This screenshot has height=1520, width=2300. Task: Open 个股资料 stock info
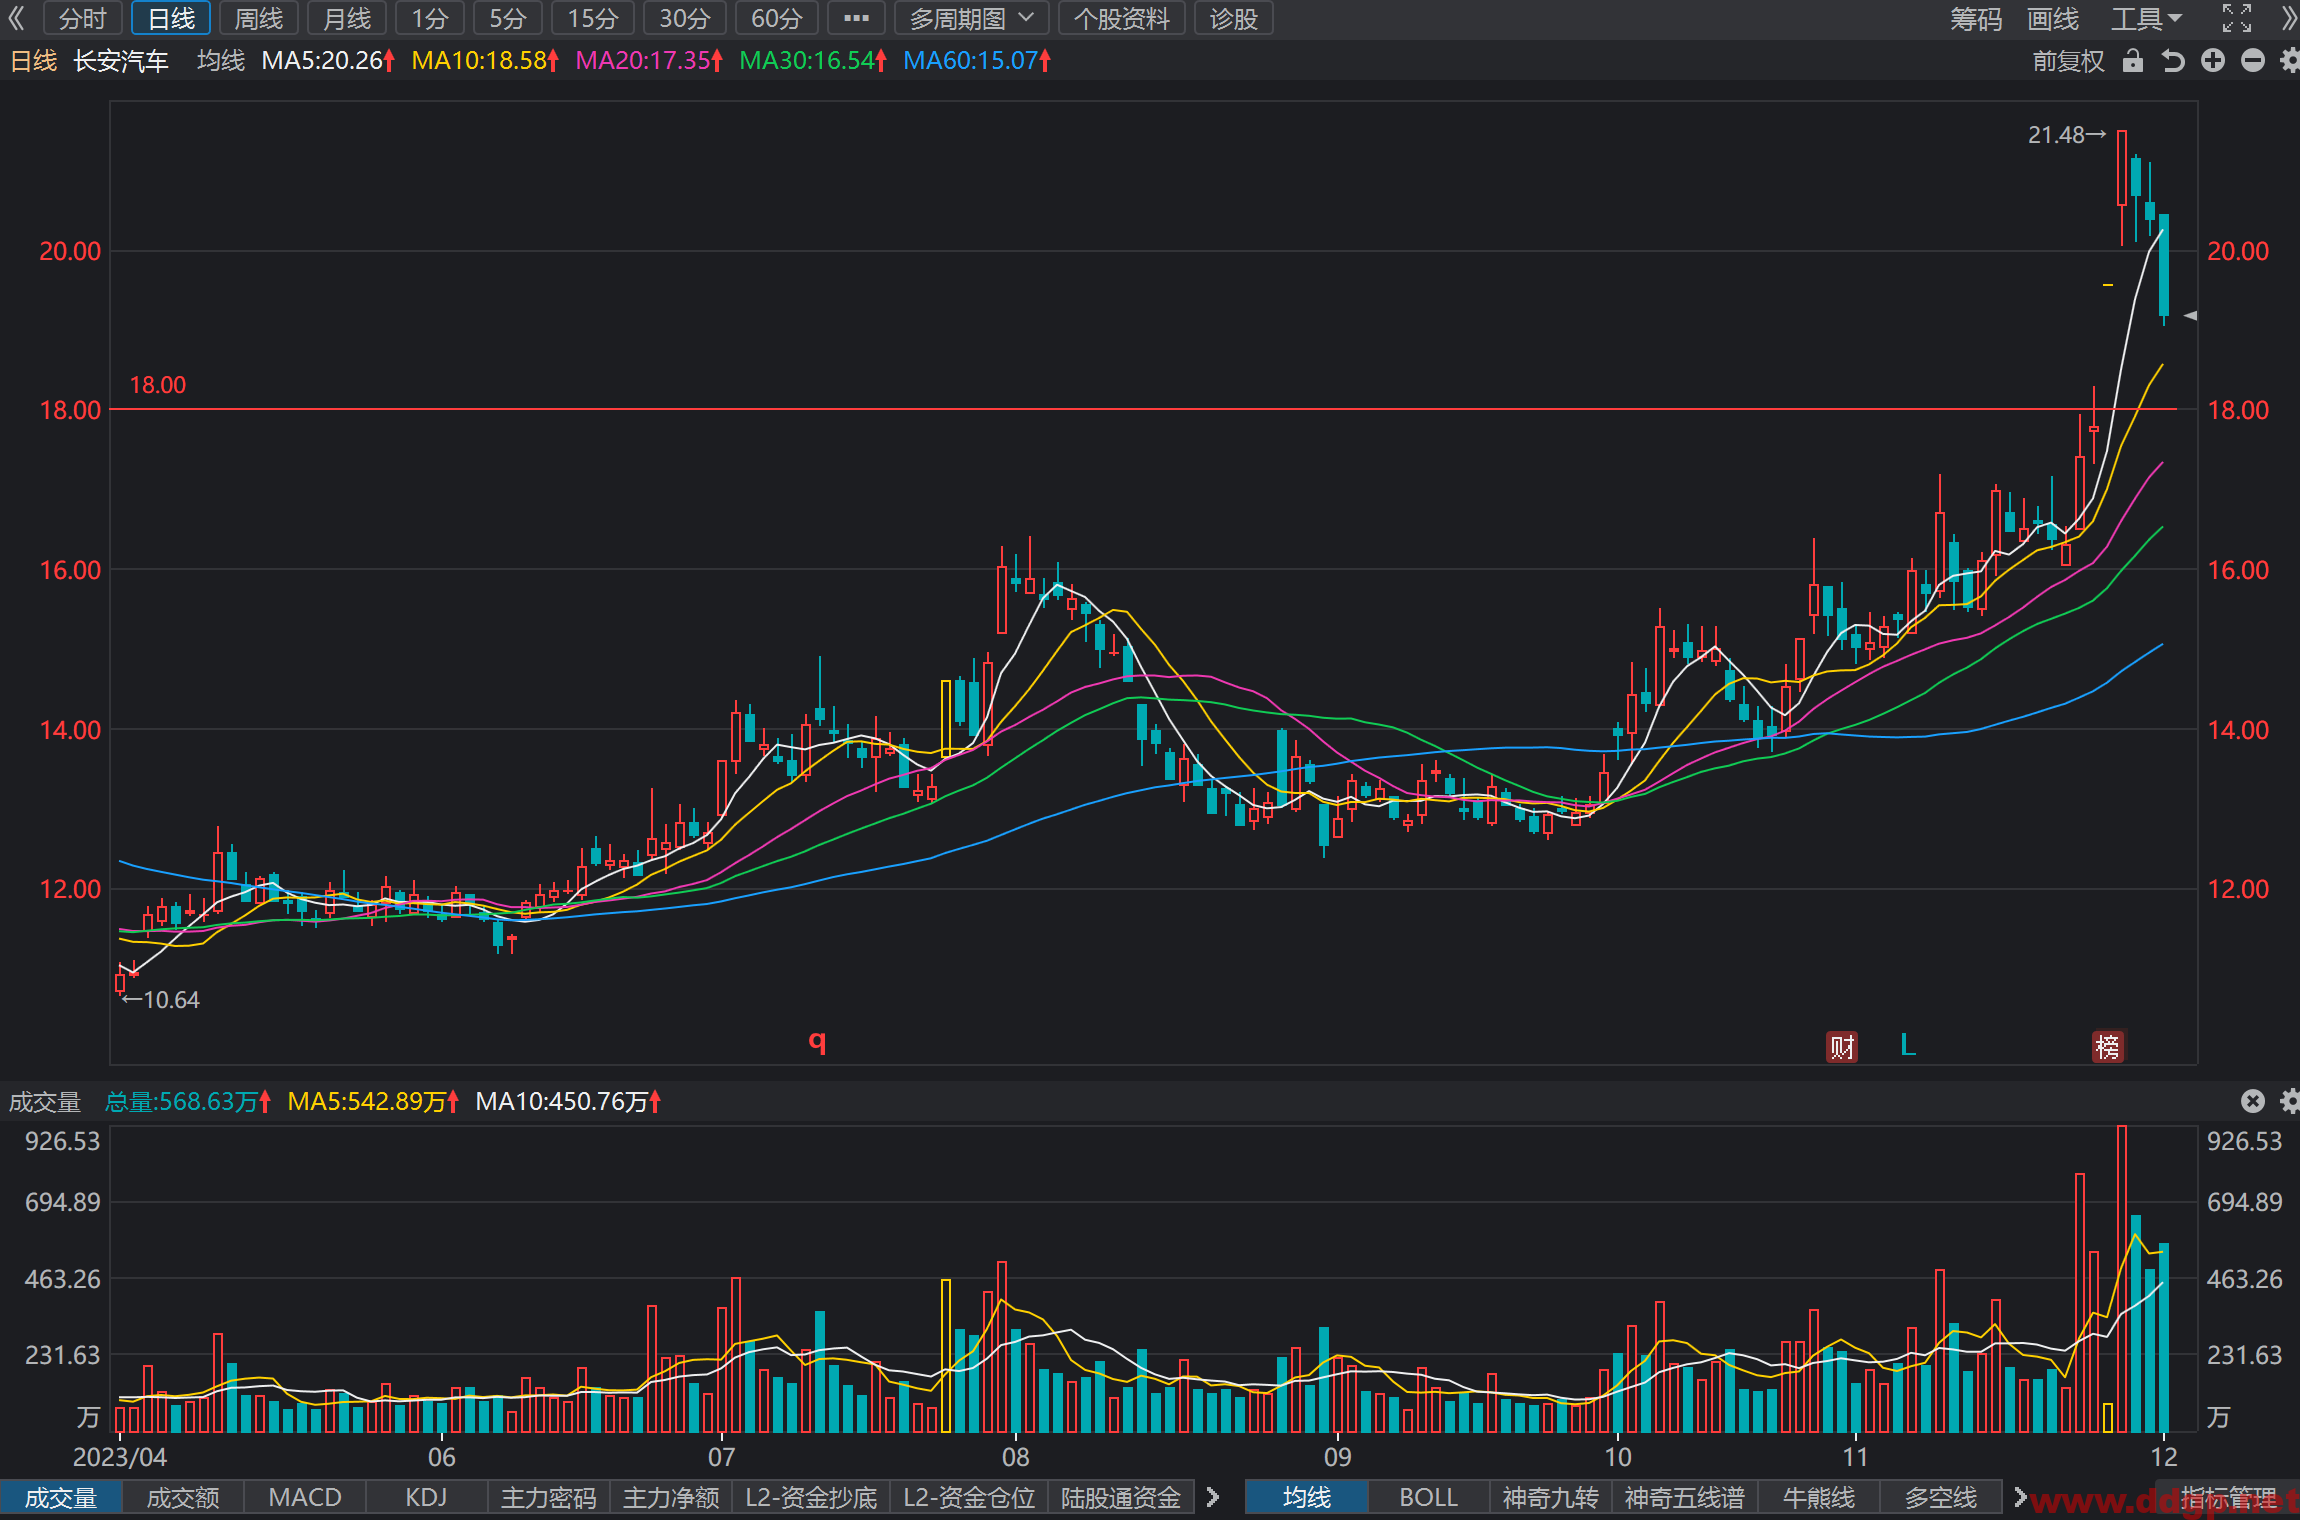(x=1122, y=18)
